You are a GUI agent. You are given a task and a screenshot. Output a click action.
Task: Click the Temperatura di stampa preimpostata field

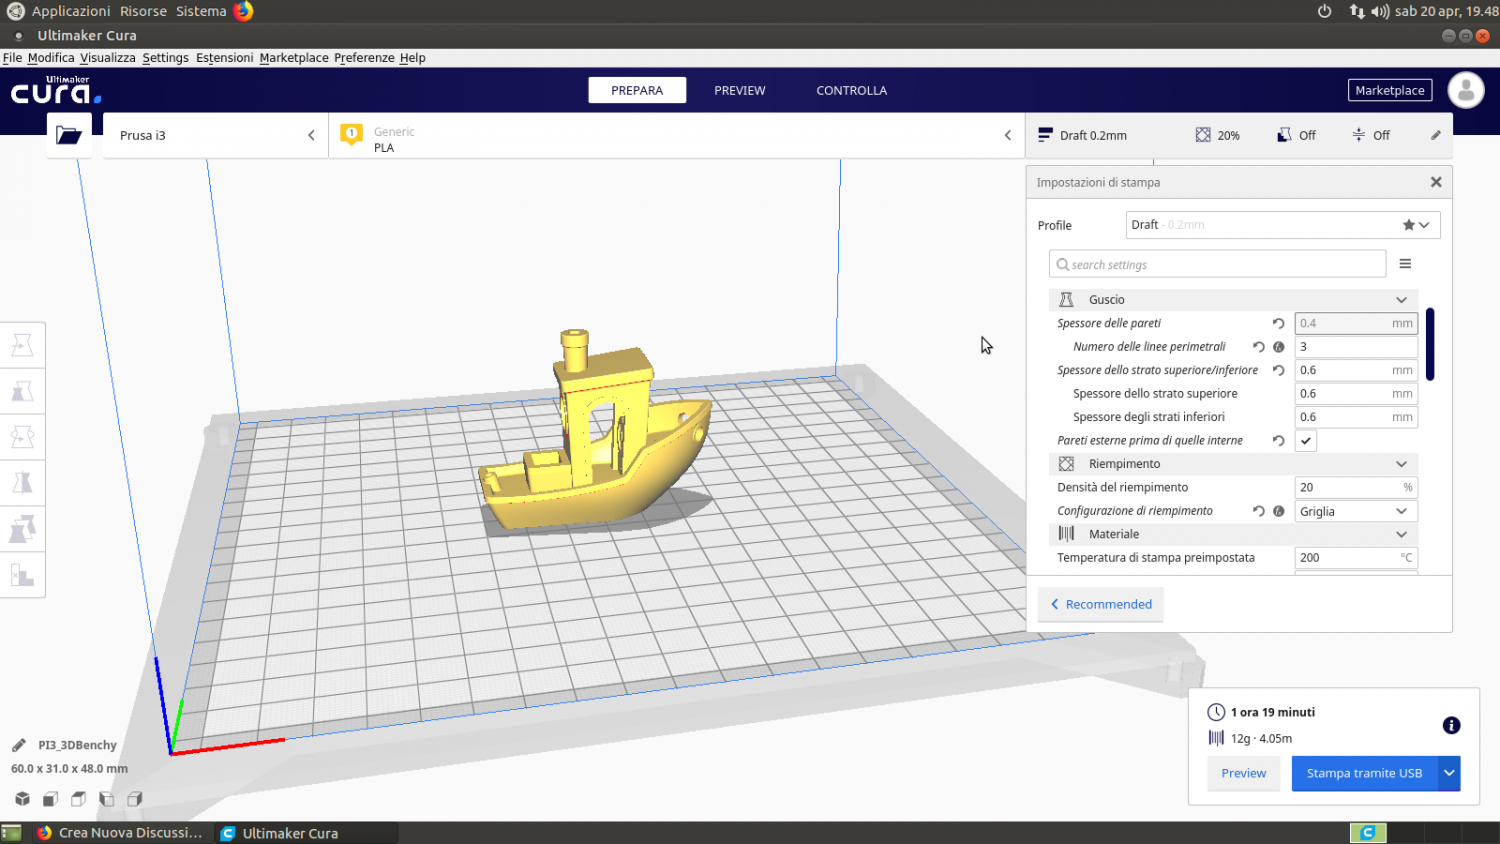[x=1356, y=558]
